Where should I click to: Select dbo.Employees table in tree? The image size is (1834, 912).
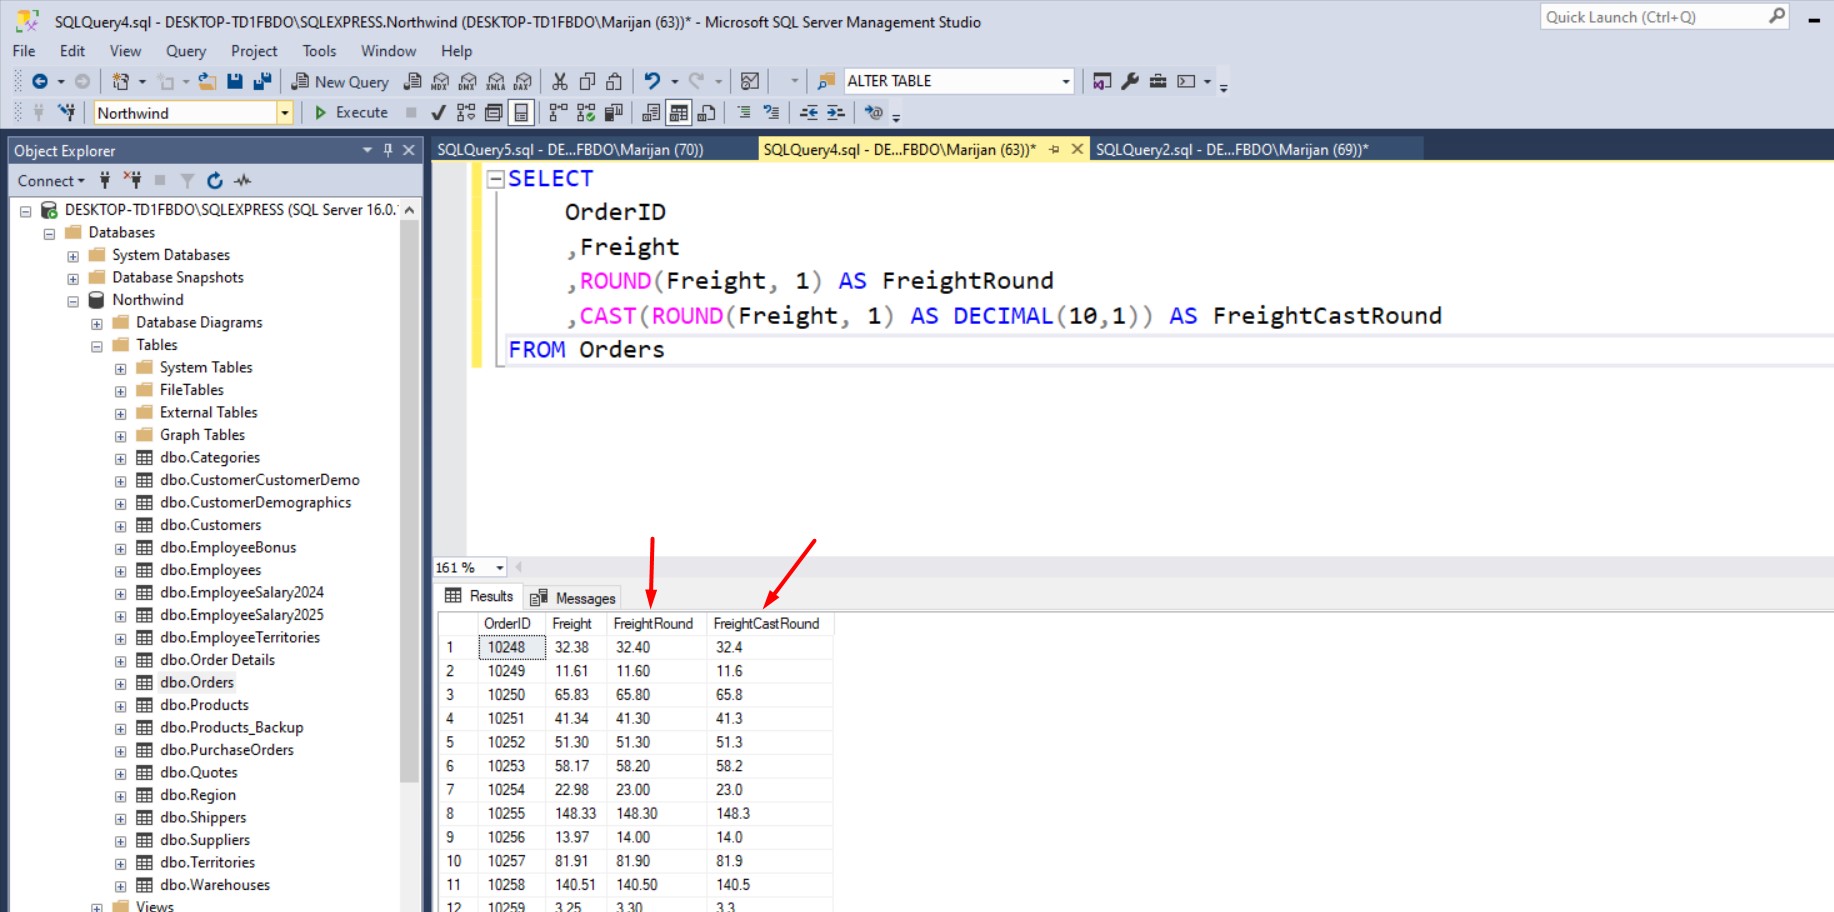point(210,570)
